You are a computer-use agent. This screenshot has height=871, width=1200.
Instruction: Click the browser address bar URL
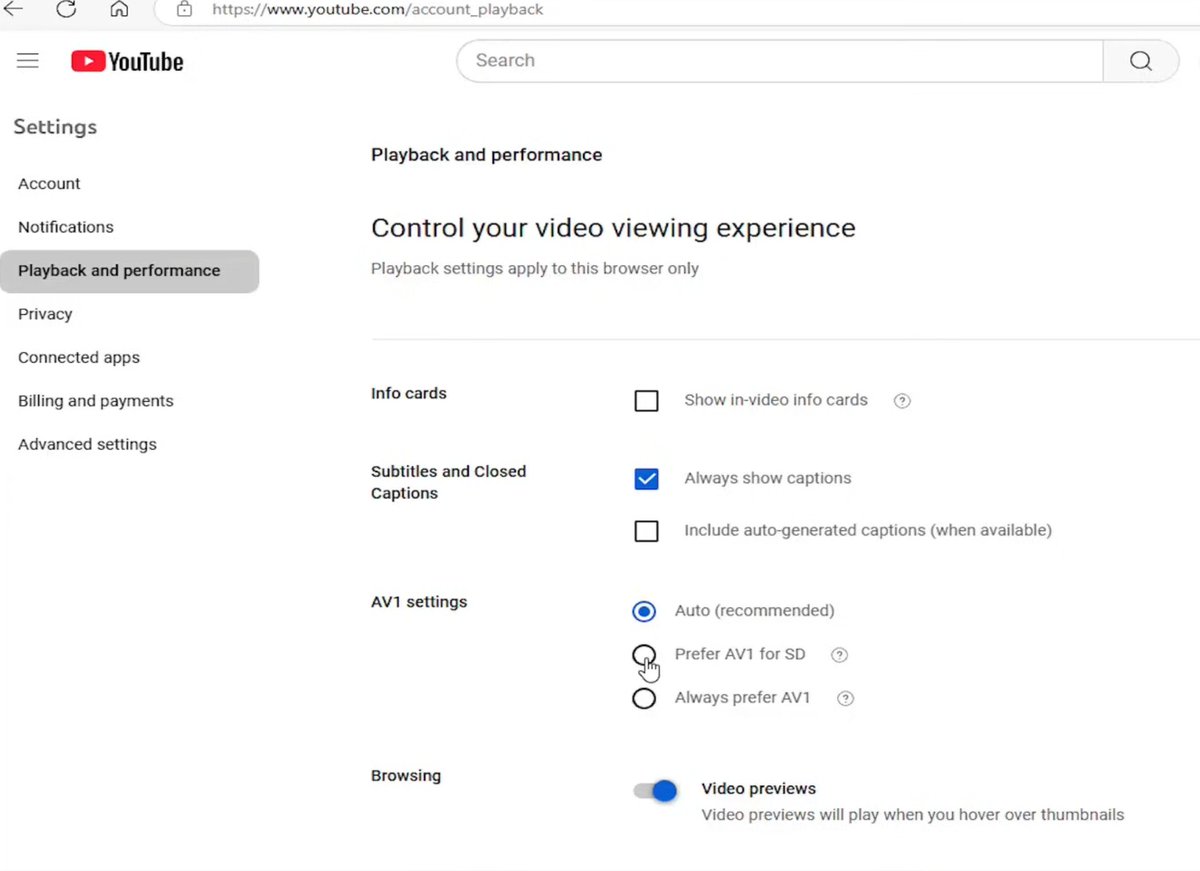pos(378,10)
